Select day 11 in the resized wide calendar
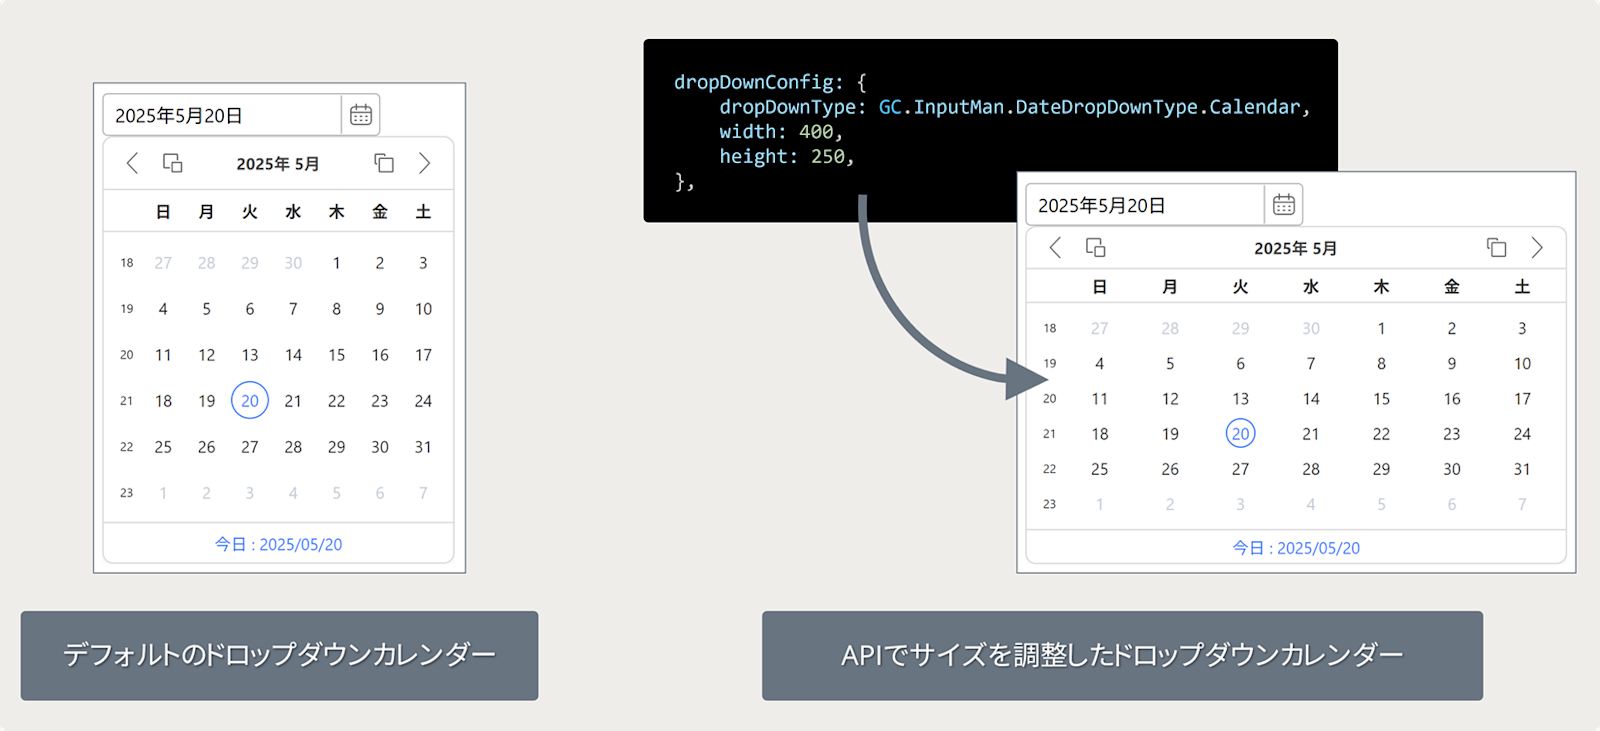This screenshot has height=731, width=1600. 1100,399
